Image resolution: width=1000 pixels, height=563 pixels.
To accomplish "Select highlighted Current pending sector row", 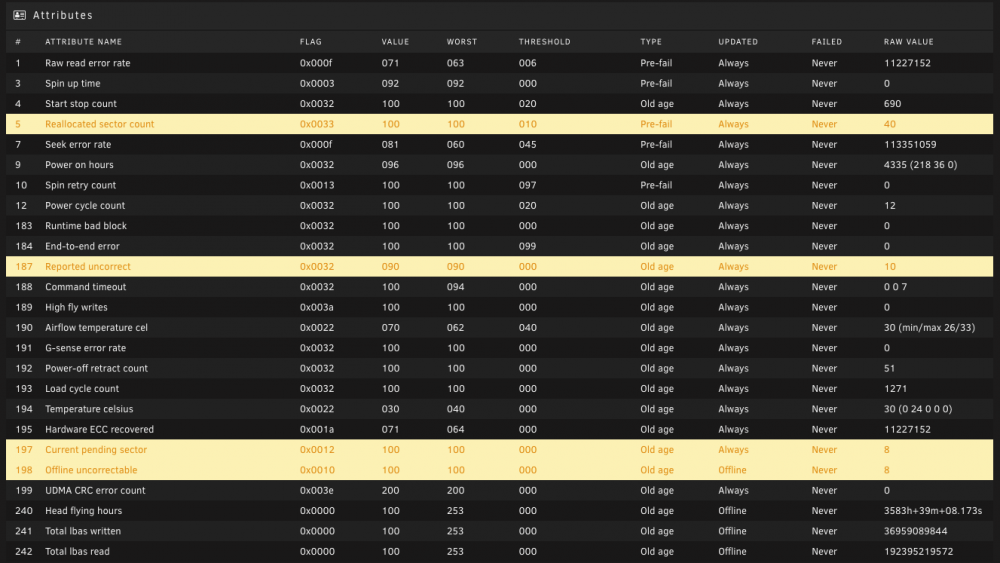I will (x=499, y=450).
